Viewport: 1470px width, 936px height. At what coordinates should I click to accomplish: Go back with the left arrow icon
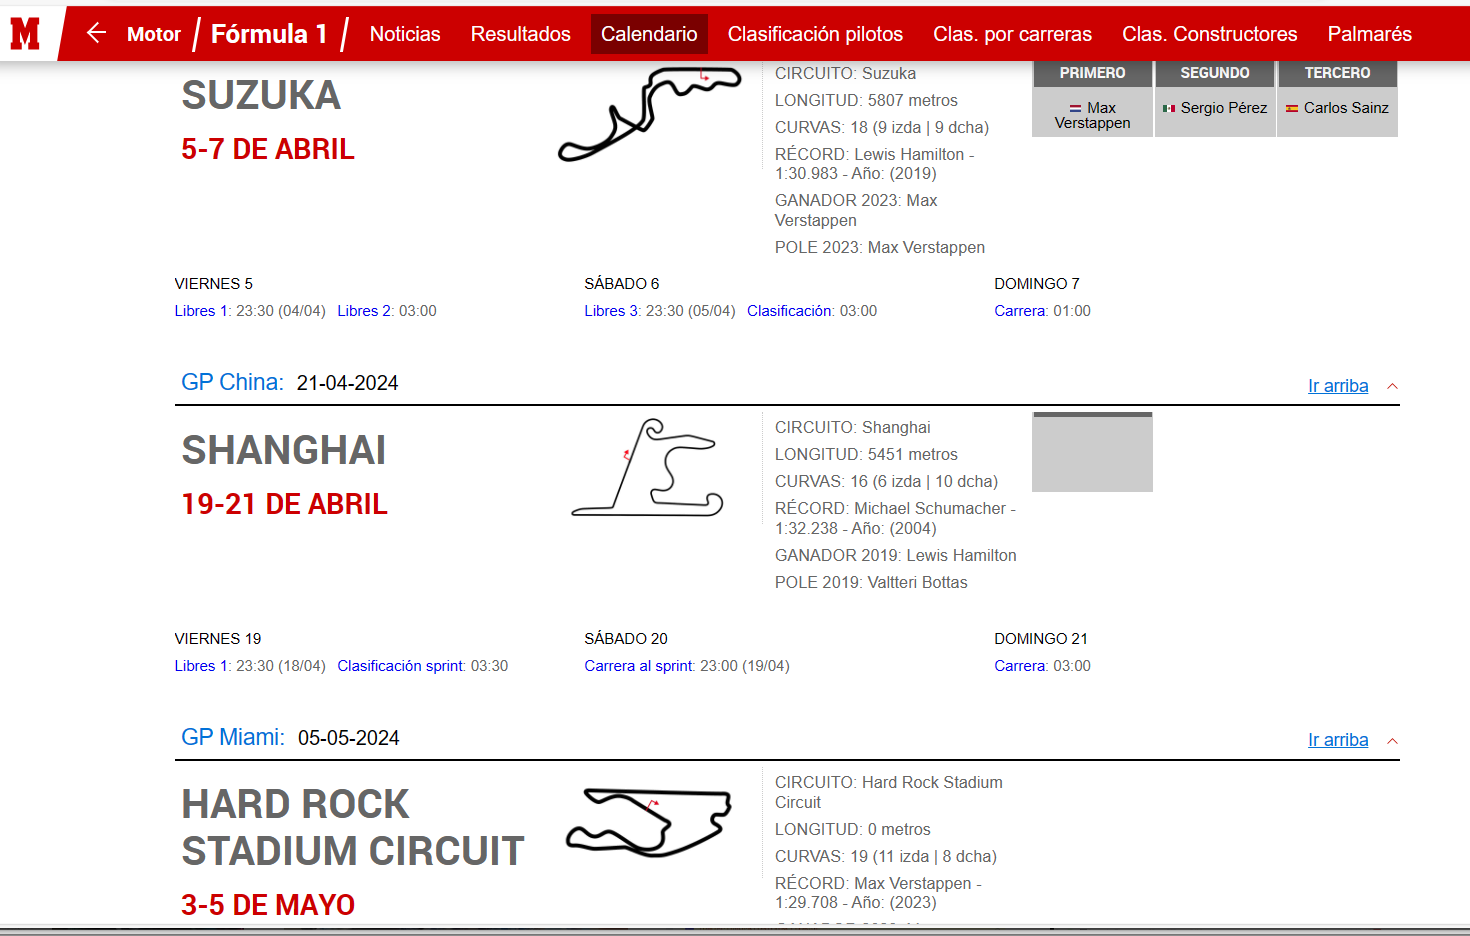pos(96,33)
